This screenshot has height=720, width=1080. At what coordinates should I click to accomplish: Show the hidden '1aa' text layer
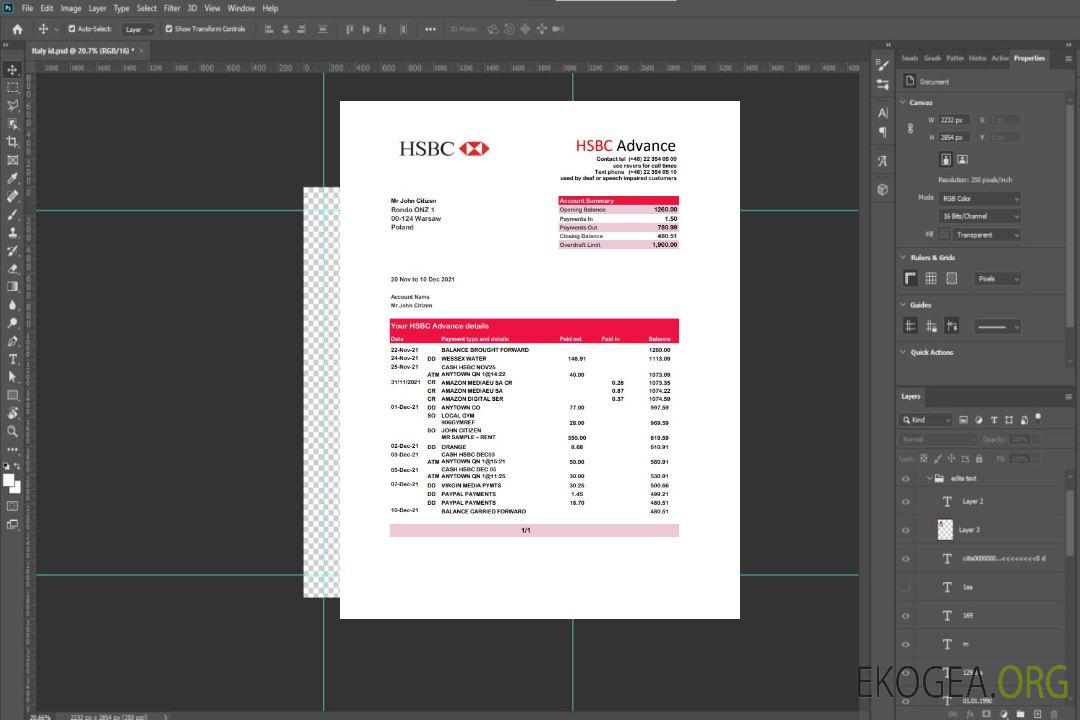coord(906,587)
